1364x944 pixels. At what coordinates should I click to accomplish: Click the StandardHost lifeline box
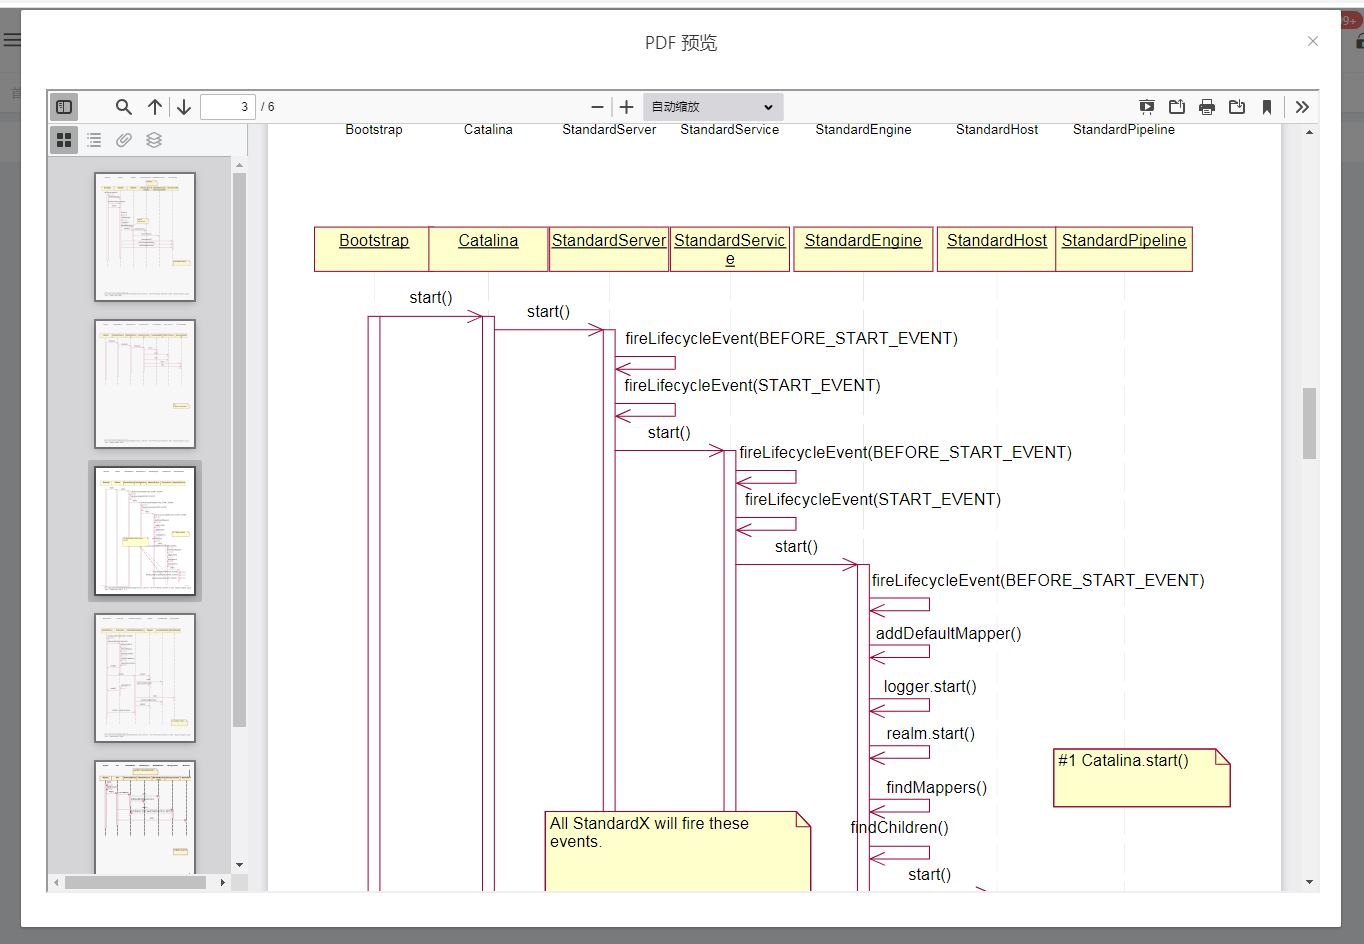pos(997,249)
